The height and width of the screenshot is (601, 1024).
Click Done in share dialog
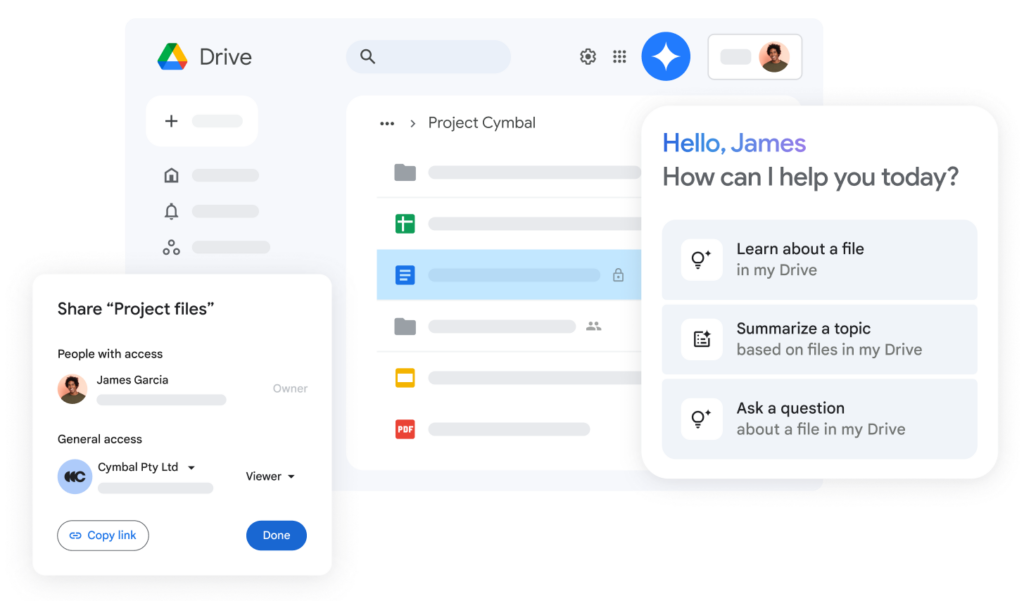coord(276,536)
